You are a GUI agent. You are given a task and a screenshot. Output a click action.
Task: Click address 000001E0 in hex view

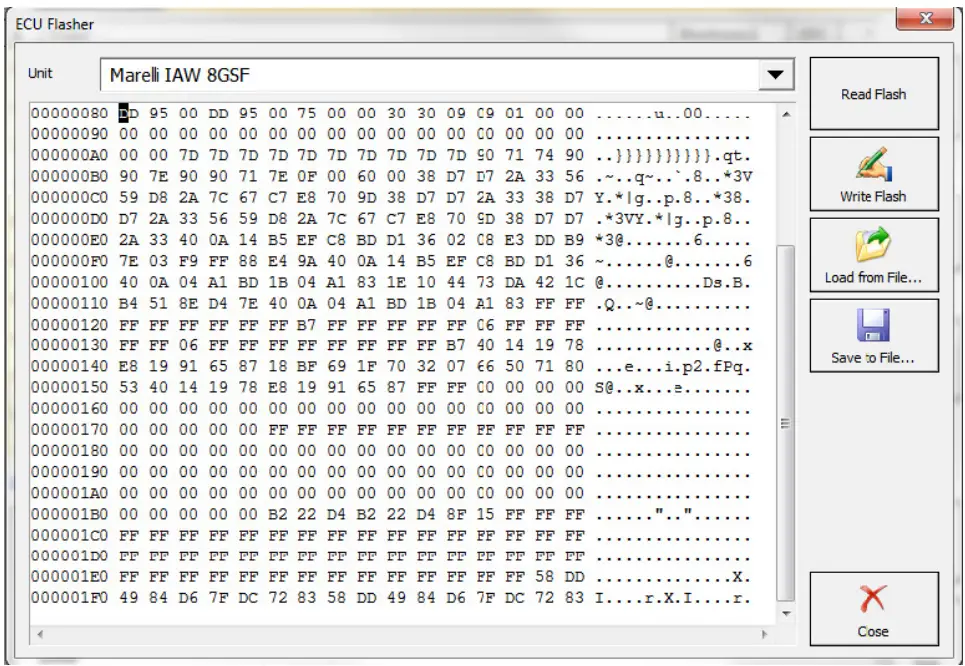tap(70, 577)
